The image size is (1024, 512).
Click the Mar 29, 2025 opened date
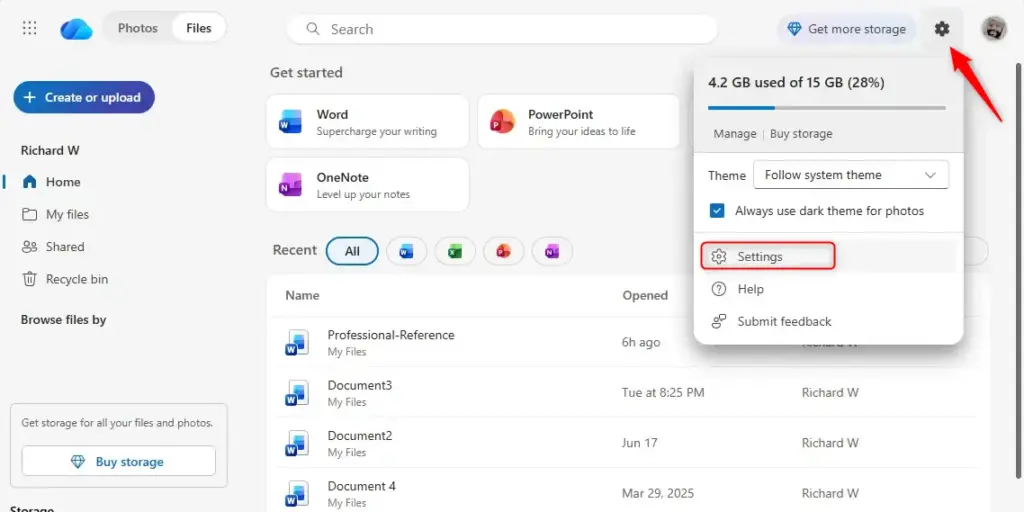[x=658, y=493]
